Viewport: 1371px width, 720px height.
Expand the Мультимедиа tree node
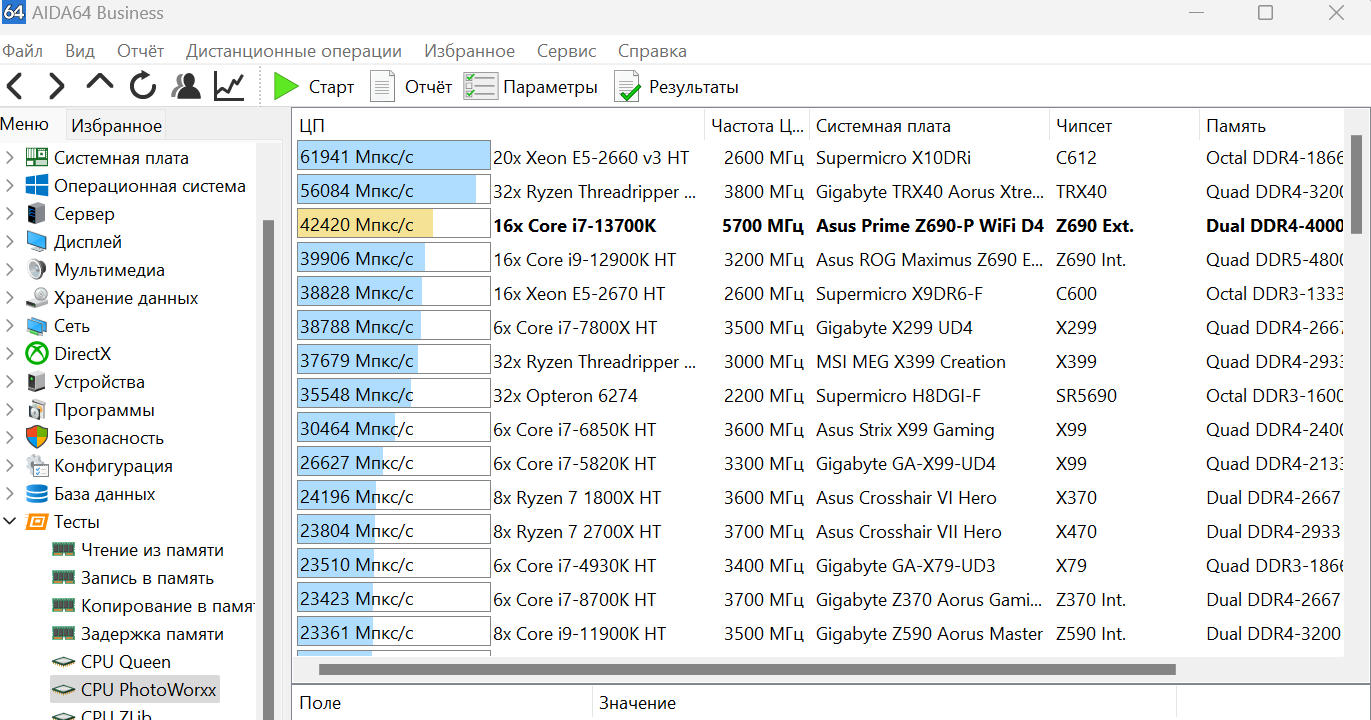coord(10,269)
